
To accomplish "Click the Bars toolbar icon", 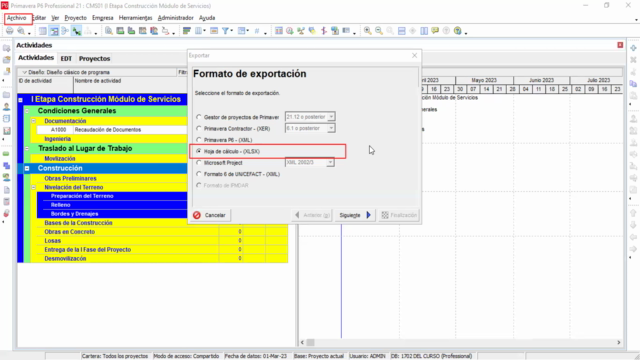I will 187,31.
